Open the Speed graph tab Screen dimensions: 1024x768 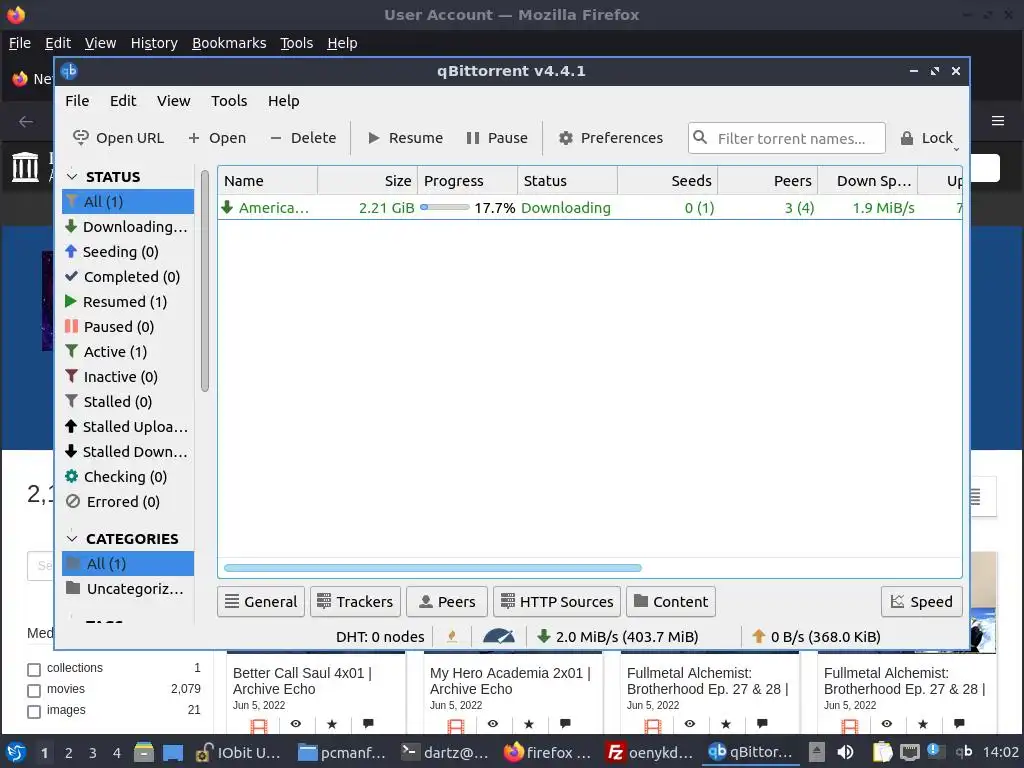[921, 601]
